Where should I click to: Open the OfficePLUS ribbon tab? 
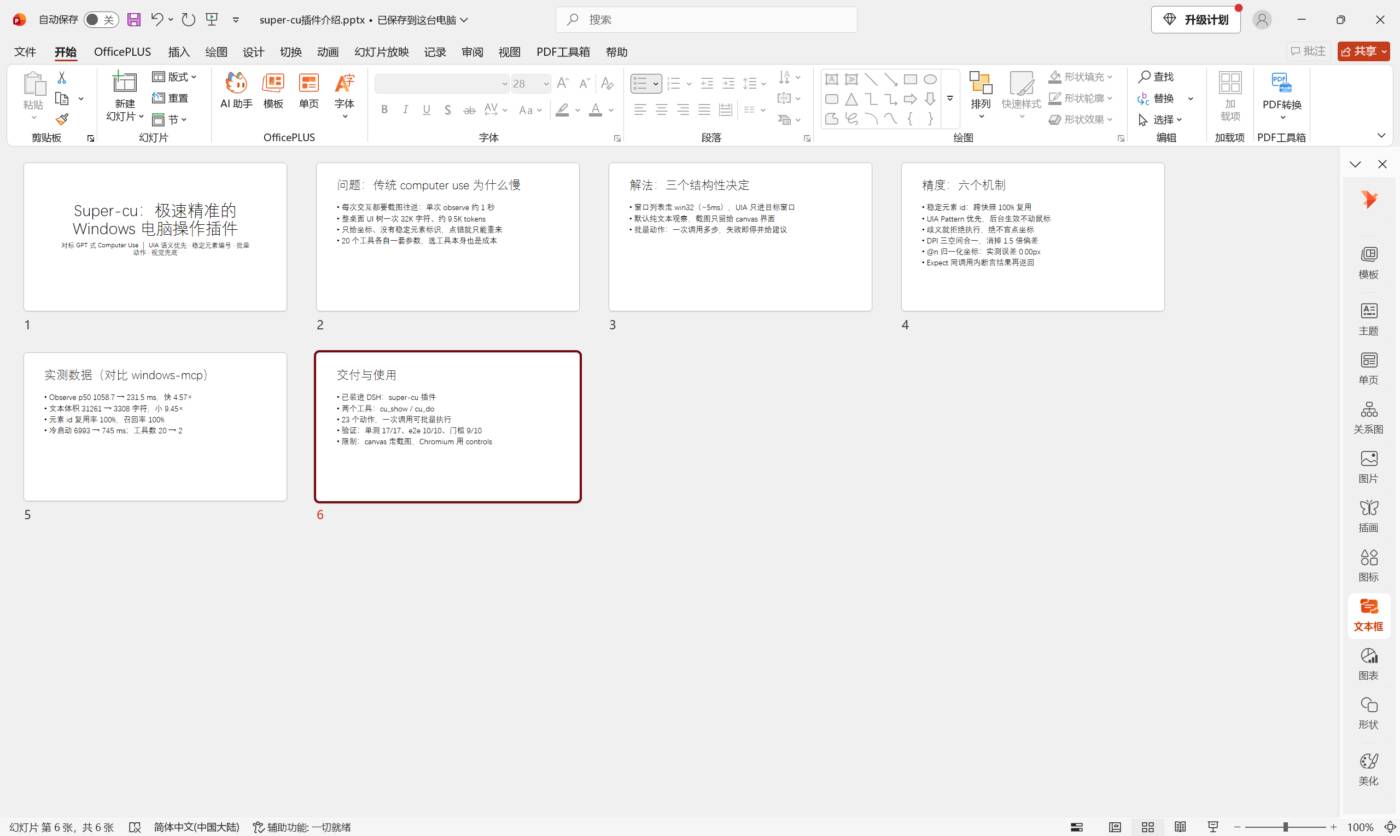click(x=122, y=52)
